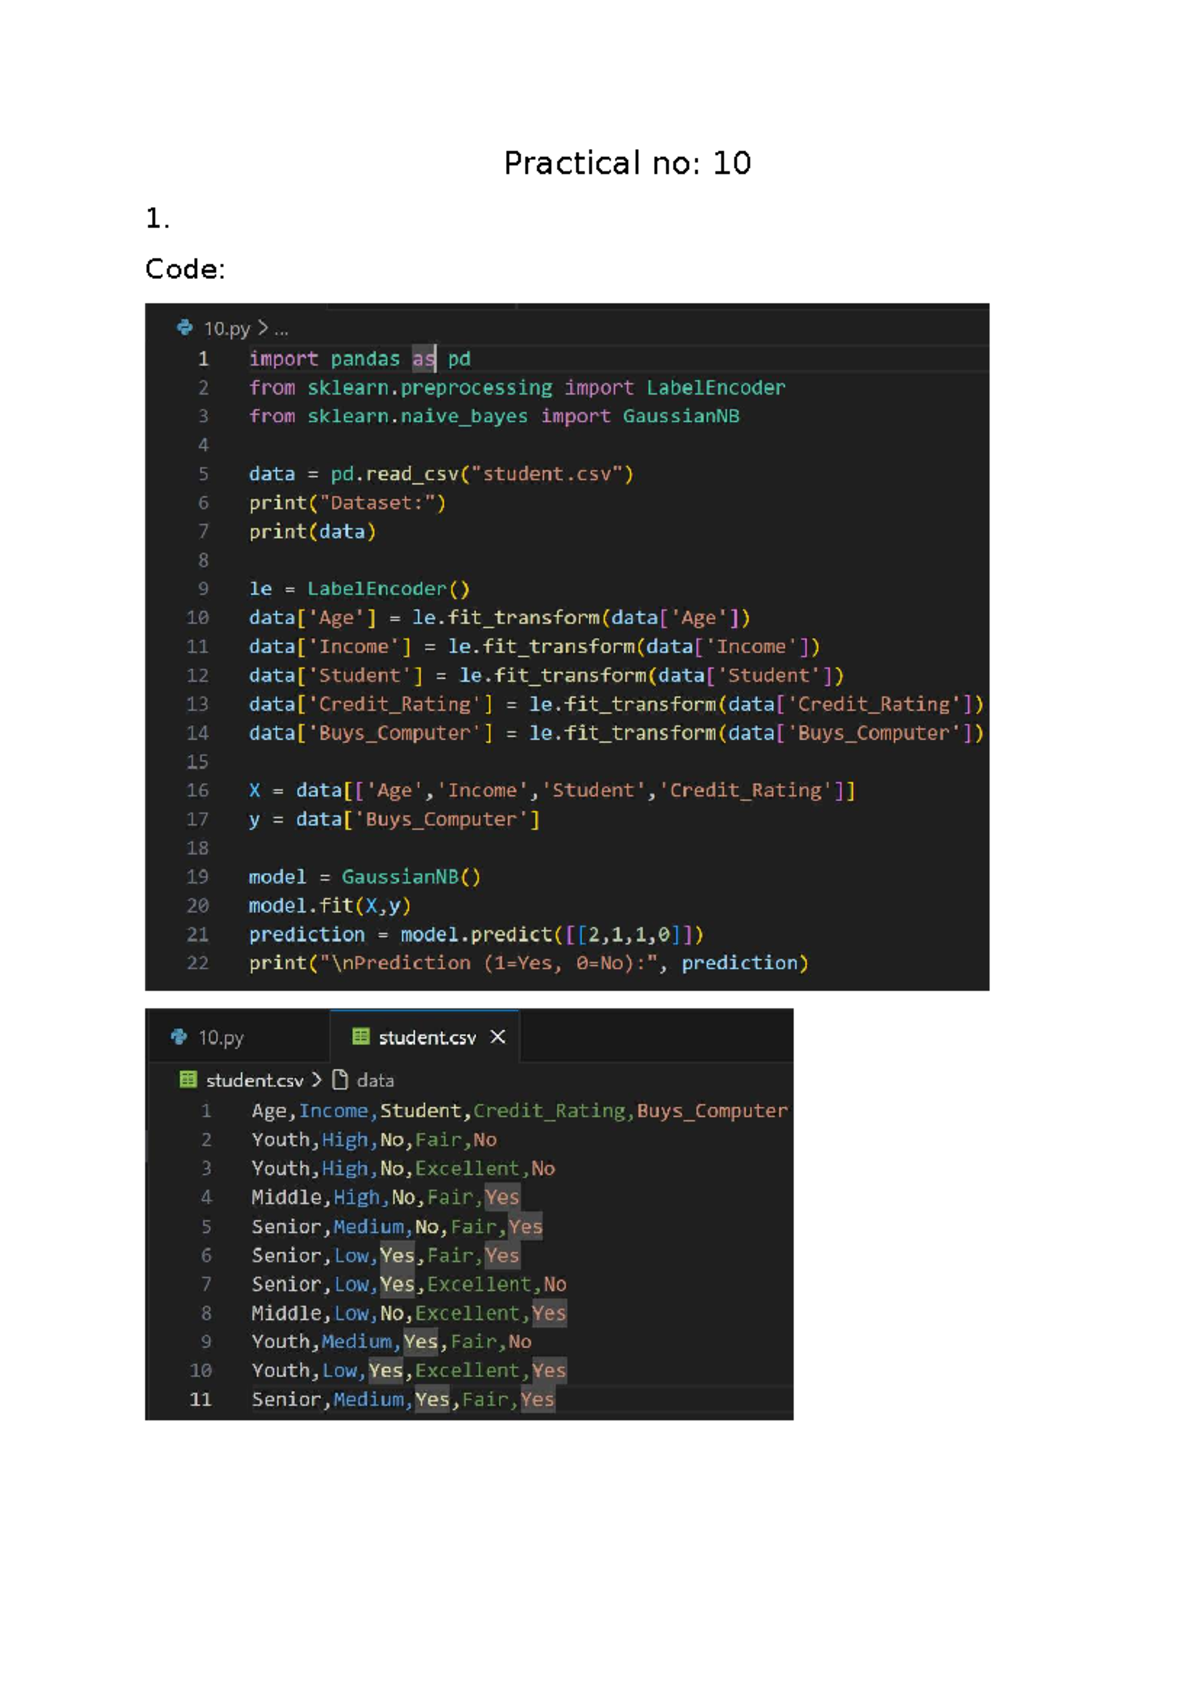Screen dimensions: 1200x1696
Task: Close the student.csv editor tab
Action: (498, 1037)
